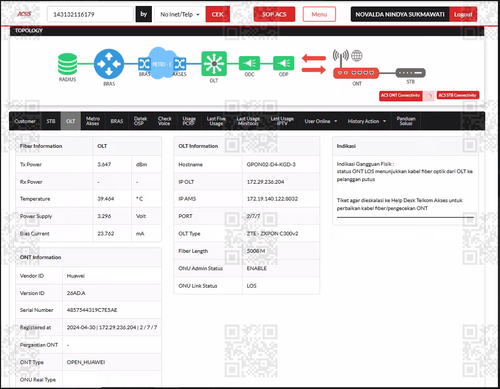500x389 pixels.
Task: Click the RADIUS database icon
Action: pyautogui.click(x=67, y=64)
